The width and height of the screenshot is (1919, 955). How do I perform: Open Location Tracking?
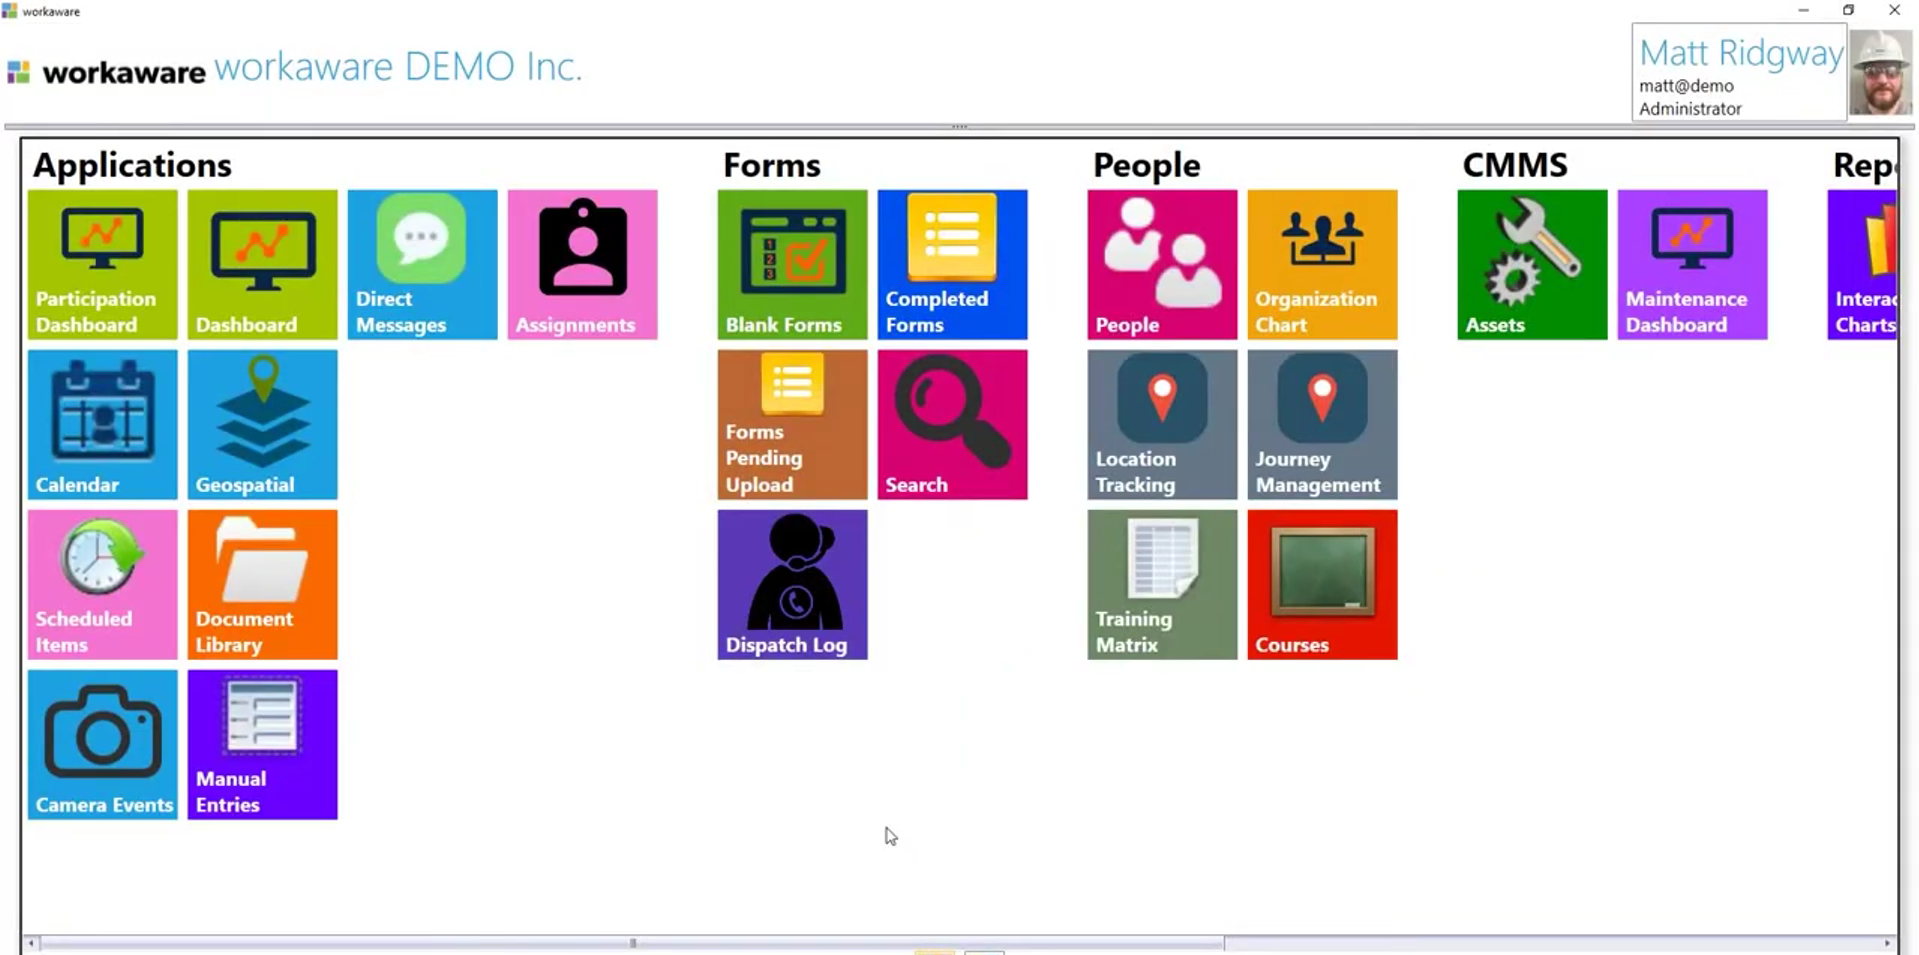point(1163,425)
